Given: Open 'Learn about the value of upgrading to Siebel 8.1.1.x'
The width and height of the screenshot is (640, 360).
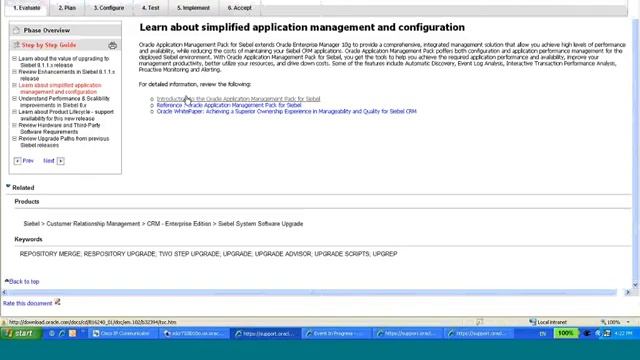Looking at the screenshot, I should 64,62.
